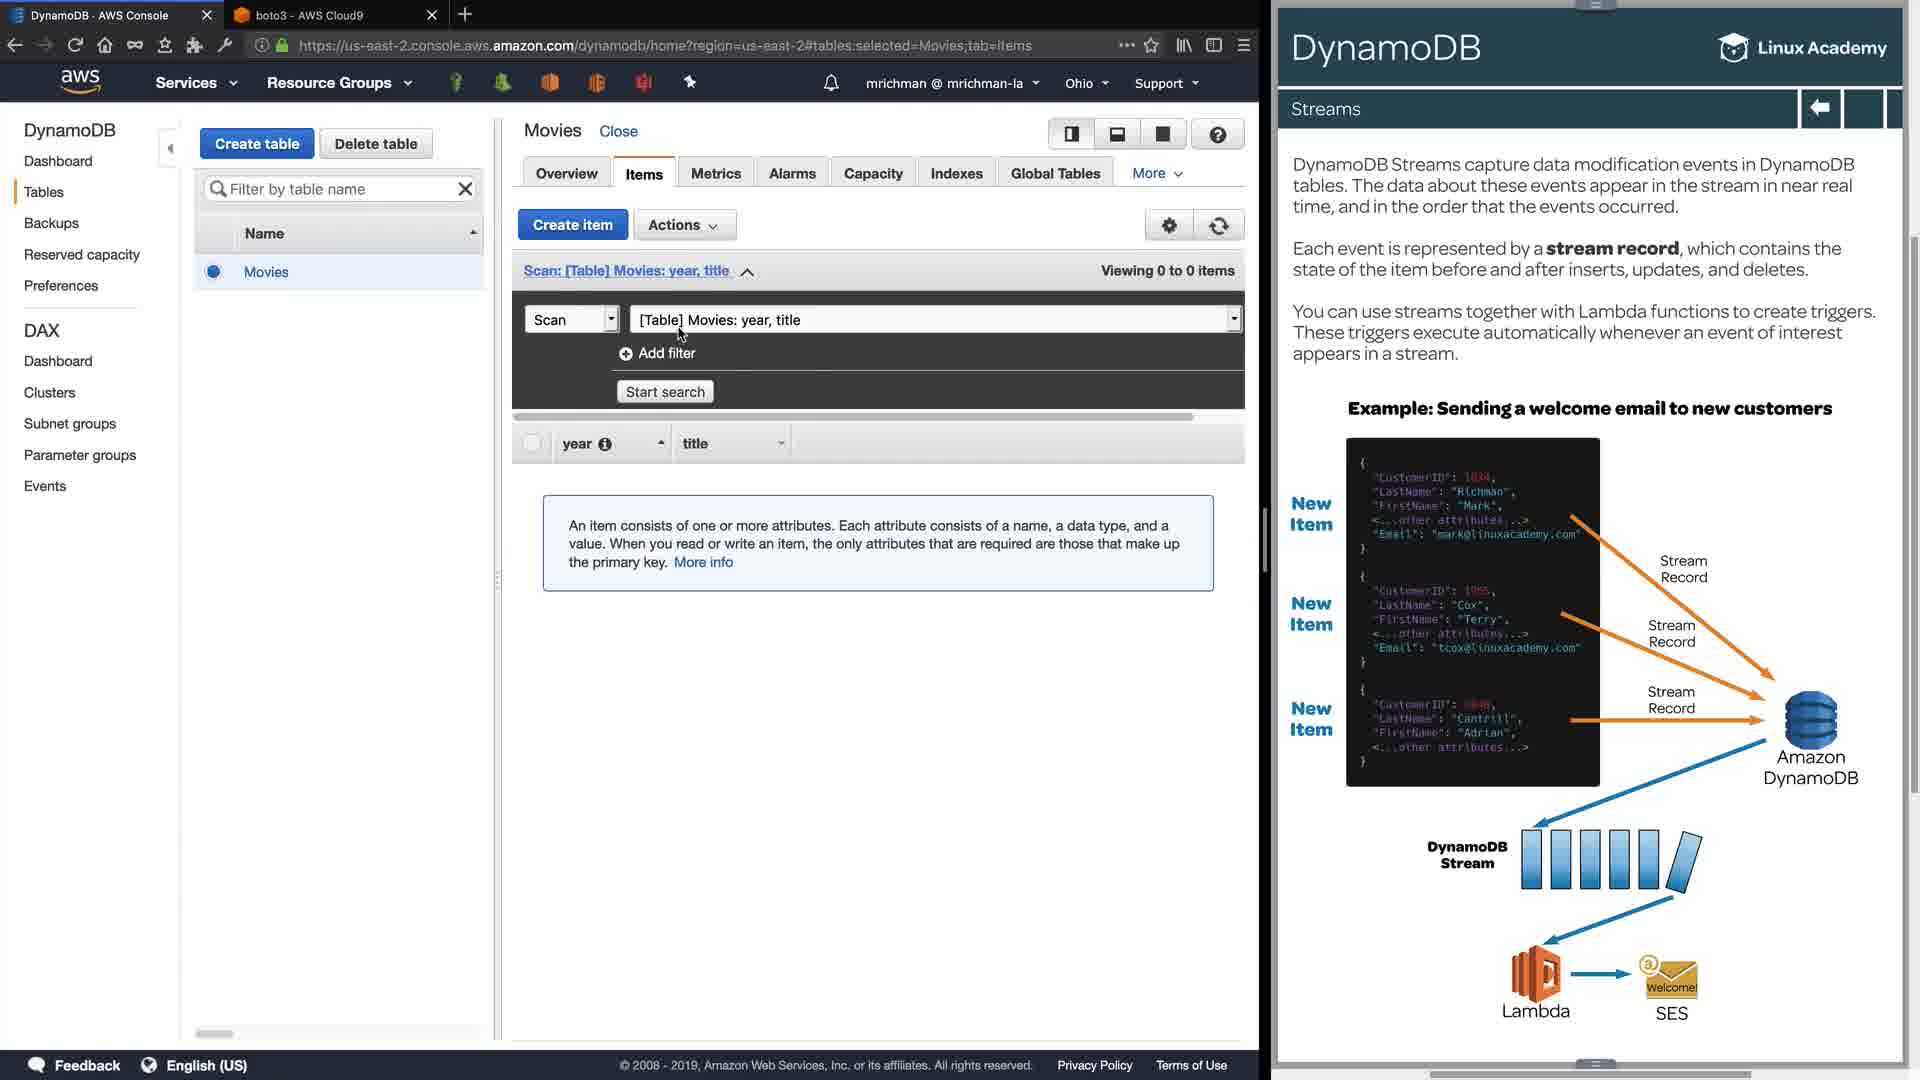Collapse the DynamoDB navigation sidebar arrow
The width and height of the screenshot is (1920, 1080).
tap(170, 148)
